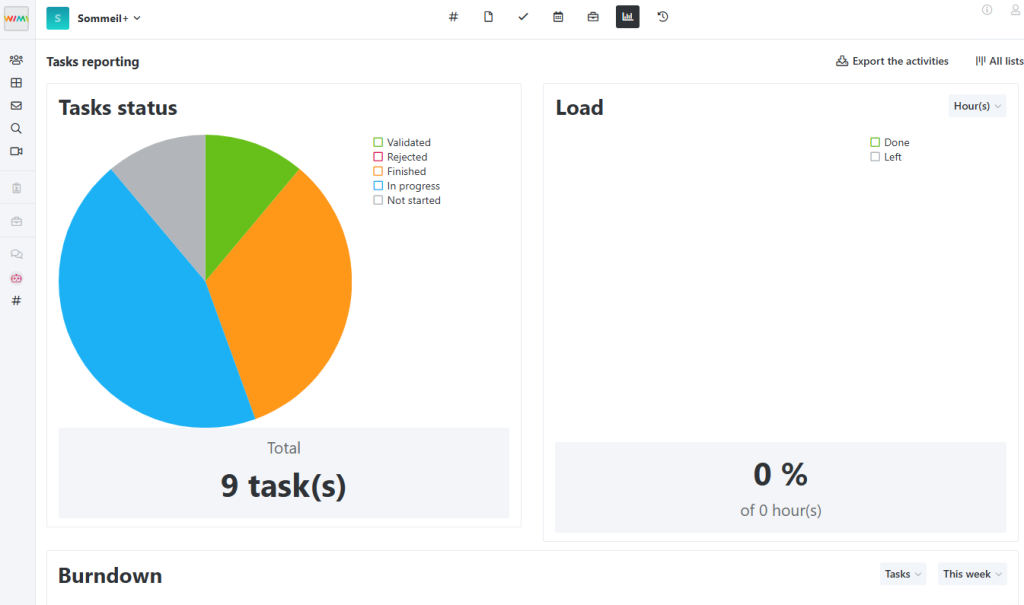Image resolution: width=1024 pixels, height=605 pixels.
Task: Open the mail envelope icon in sidebar
Action: click(16, 105)
